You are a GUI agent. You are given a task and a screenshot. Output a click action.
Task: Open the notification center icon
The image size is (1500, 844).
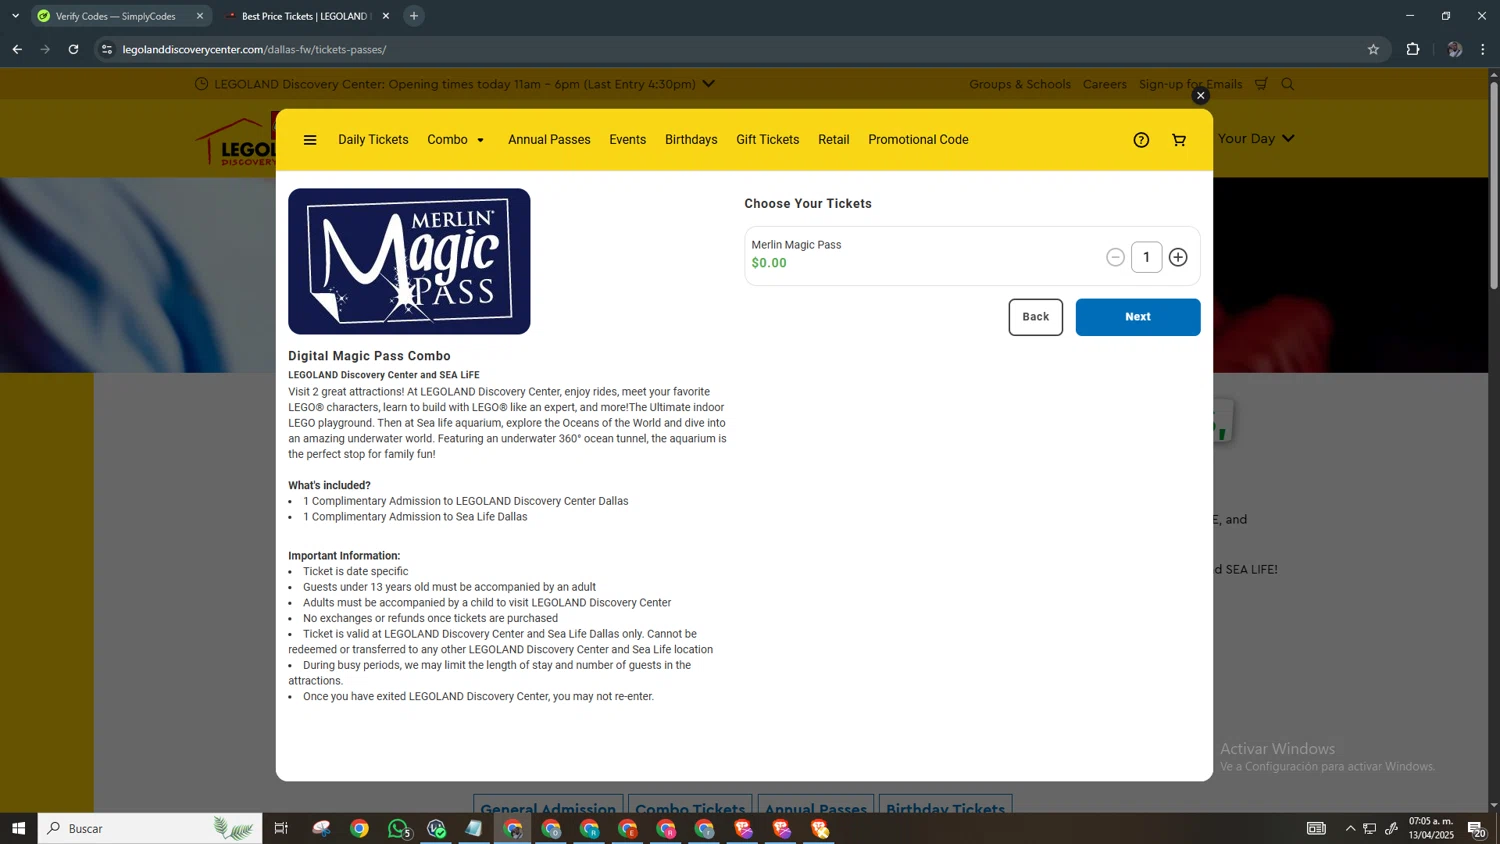click(1476, 828)
